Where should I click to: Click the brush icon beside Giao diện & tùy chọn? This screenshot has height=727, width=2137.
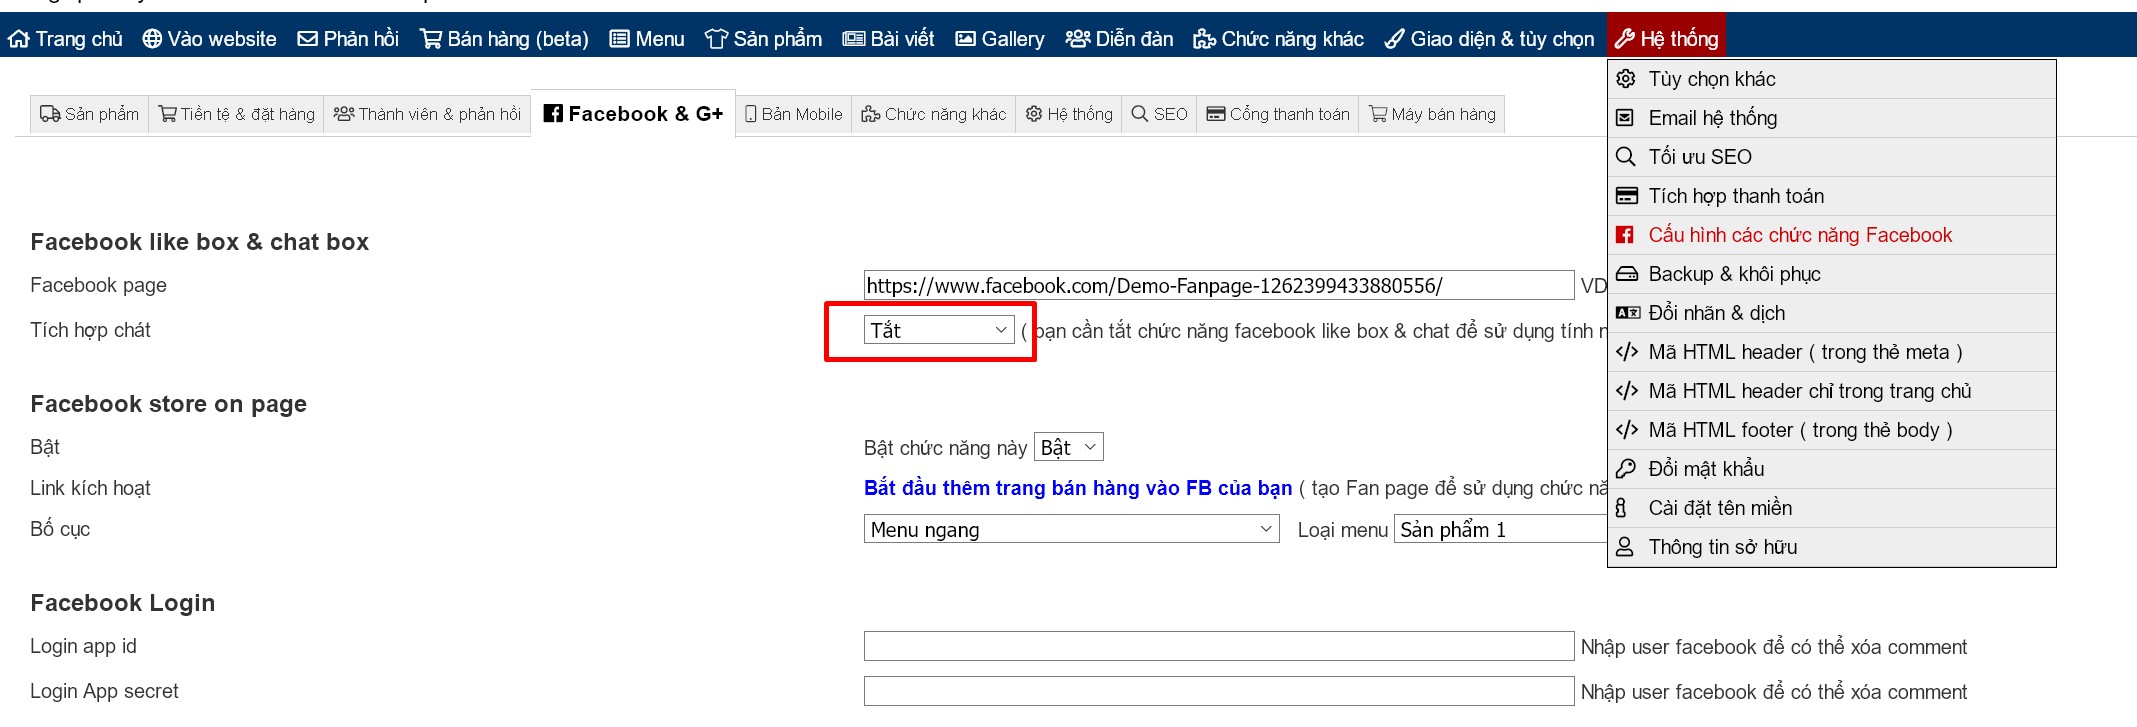click(1395, 39)
